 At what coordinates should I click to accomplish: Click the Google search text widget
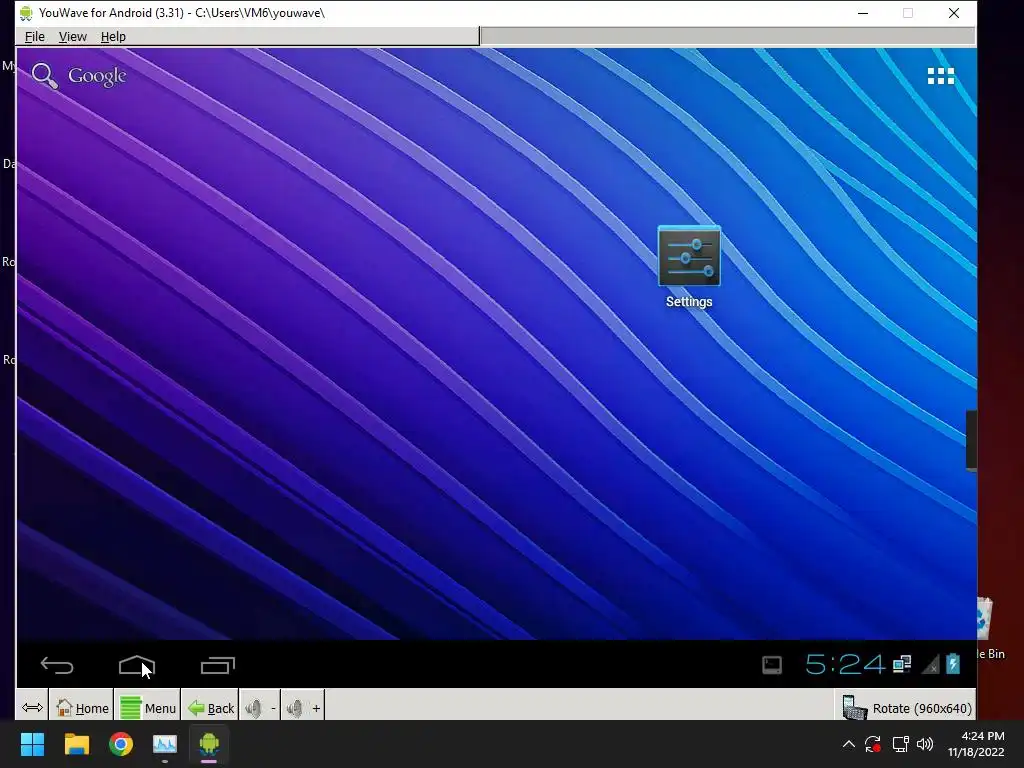[97, 76]
